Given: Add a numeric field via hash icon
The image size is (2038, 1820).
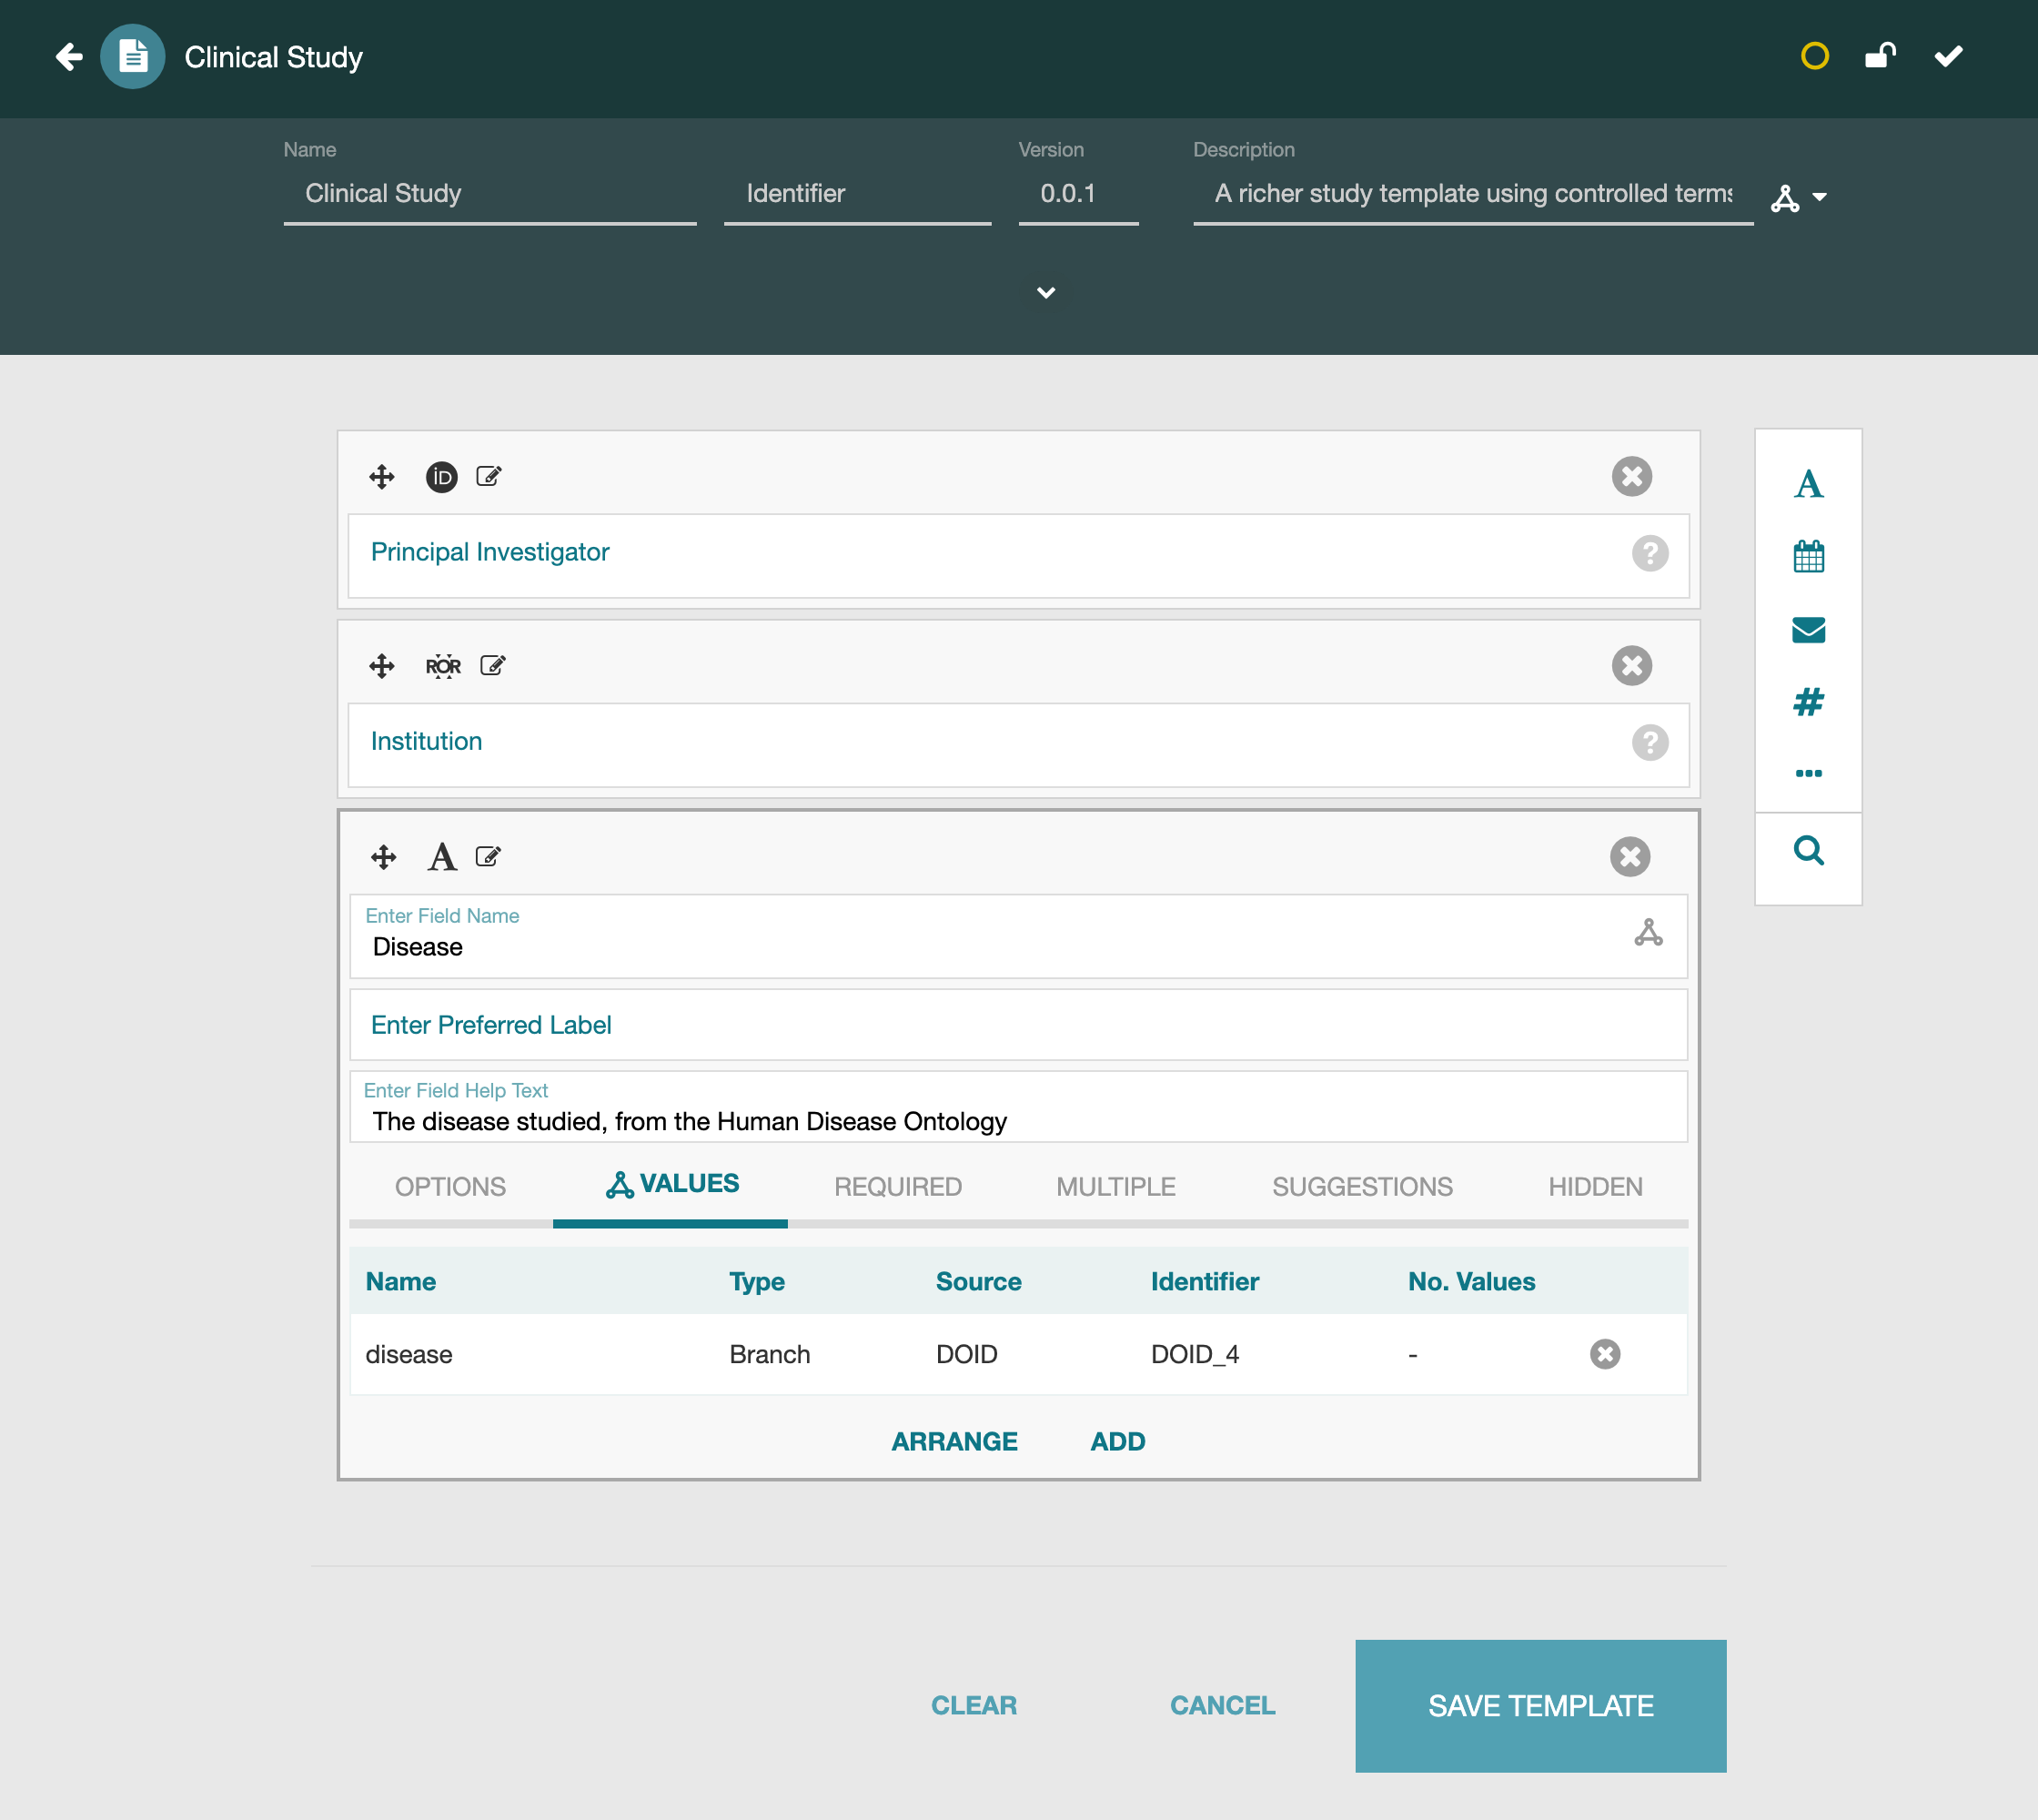Looking at the screenshot, I should (1808, 702).
